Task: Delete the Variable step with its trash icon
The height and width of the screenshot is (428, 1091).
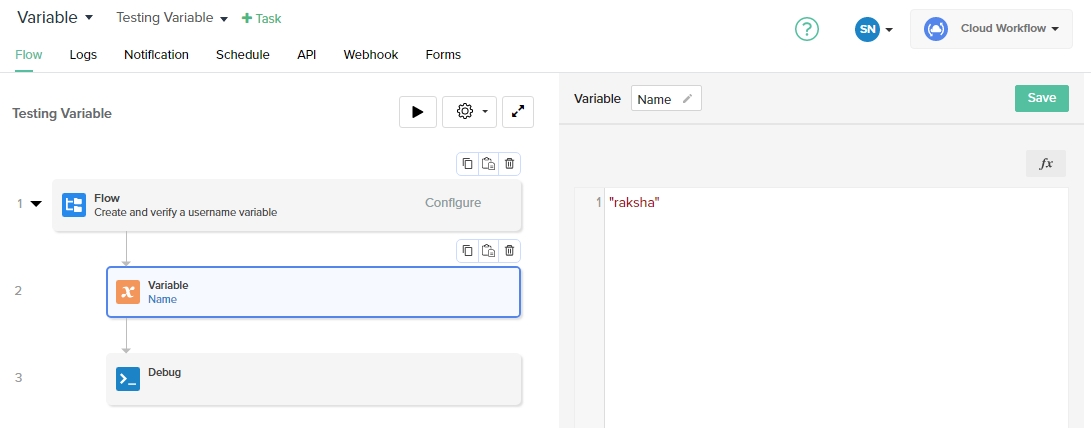Action: point(509,251)
